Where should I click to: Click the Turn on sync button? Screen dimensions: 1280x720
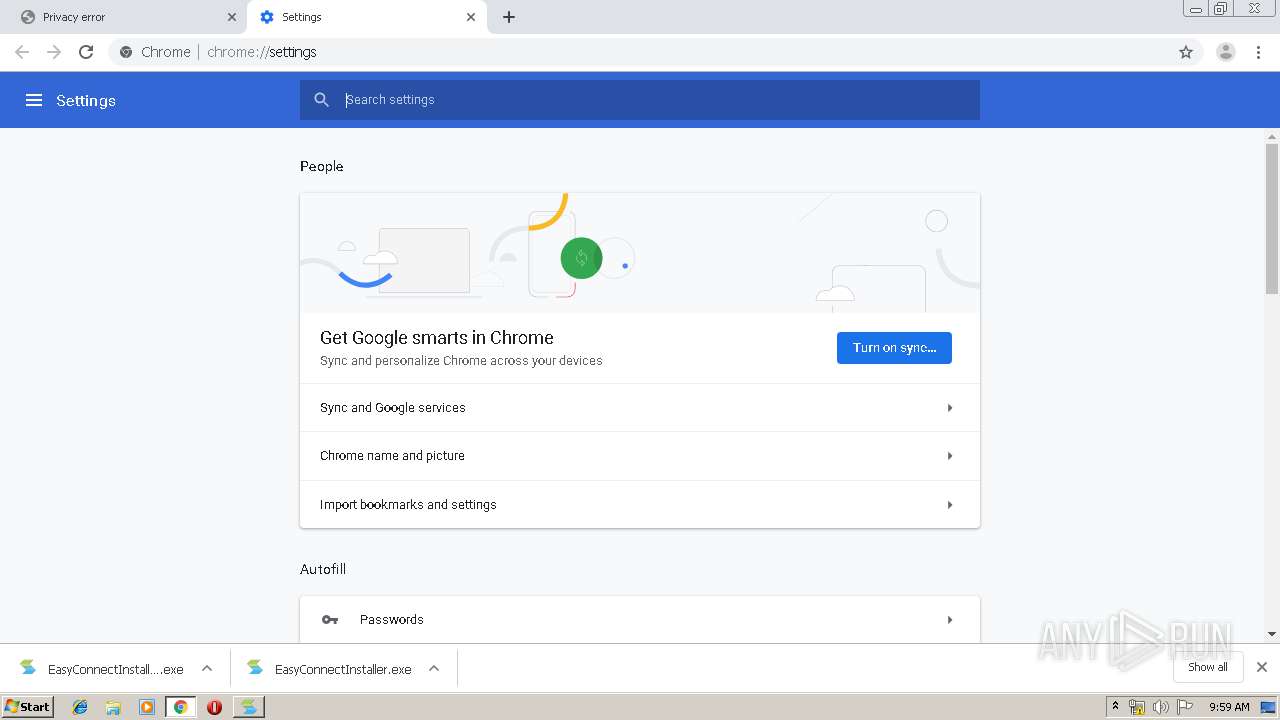tap(894, 348)
